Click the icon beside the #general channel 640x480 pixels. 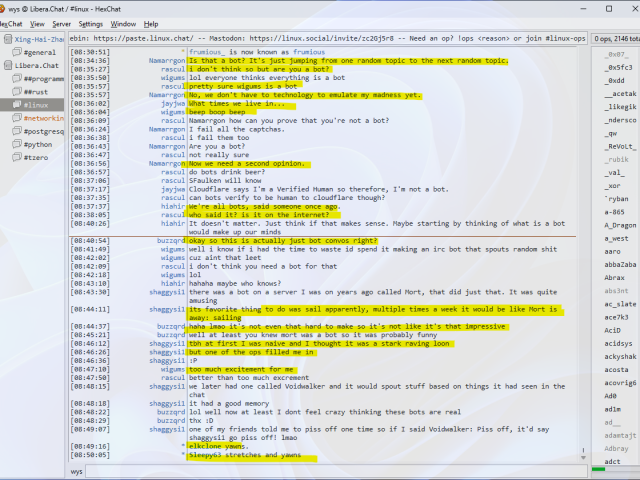[16, 51]
